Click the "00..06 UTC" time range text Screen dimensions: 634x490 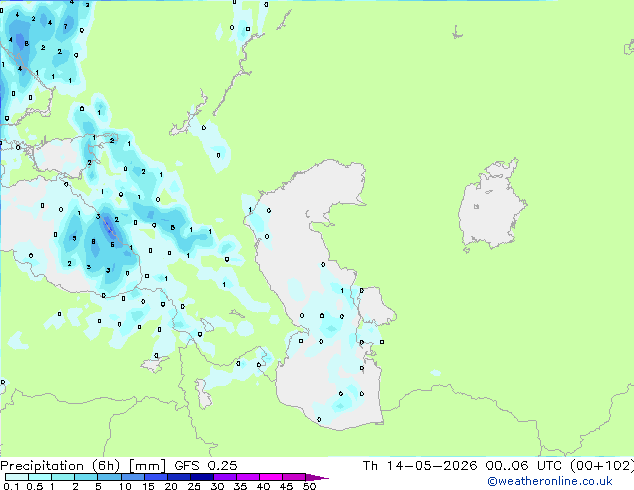click(x=524, y=466)
